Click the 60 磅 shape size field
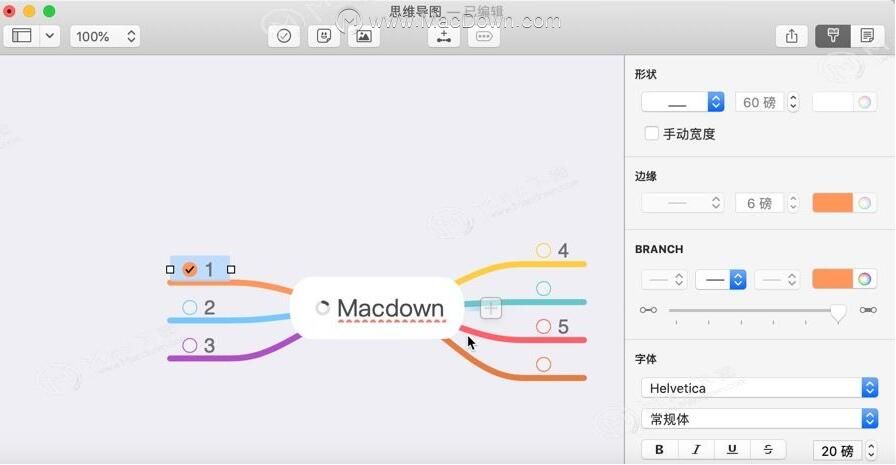 pyautogui.click(x=759, y=102)
